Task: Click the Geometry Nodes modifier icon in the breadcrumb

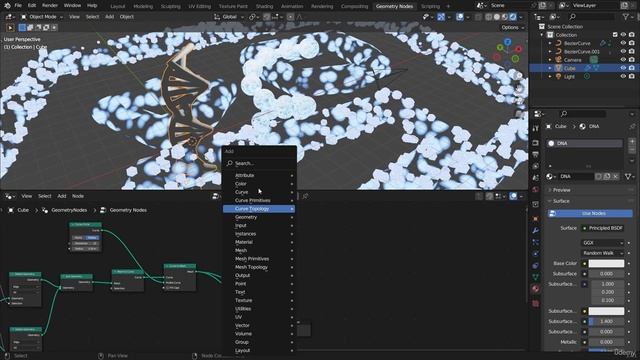Action: [45, 210]
